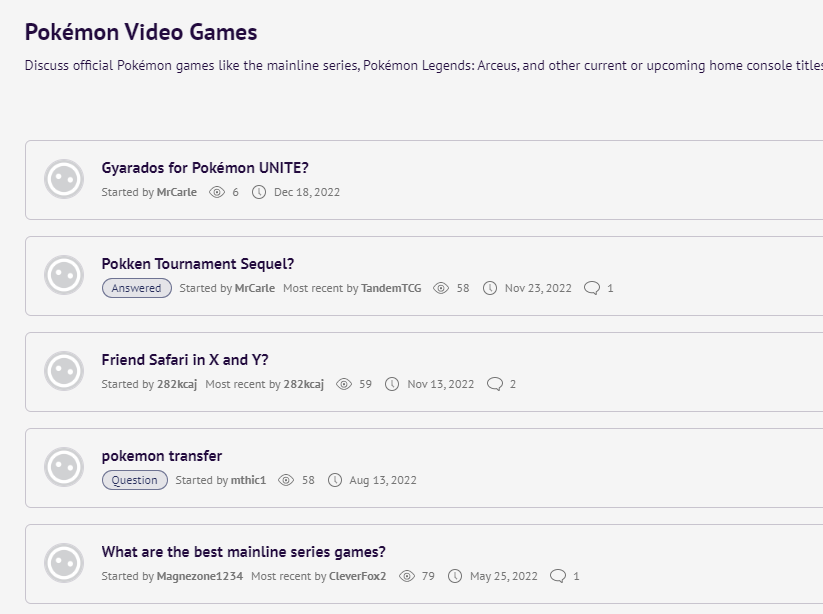Image resolution: width=823 pixels, height=614 pixels.
Task: Click views eye icon in Friend Safari row
Action: pyautogui.click(x=344, y=385)
